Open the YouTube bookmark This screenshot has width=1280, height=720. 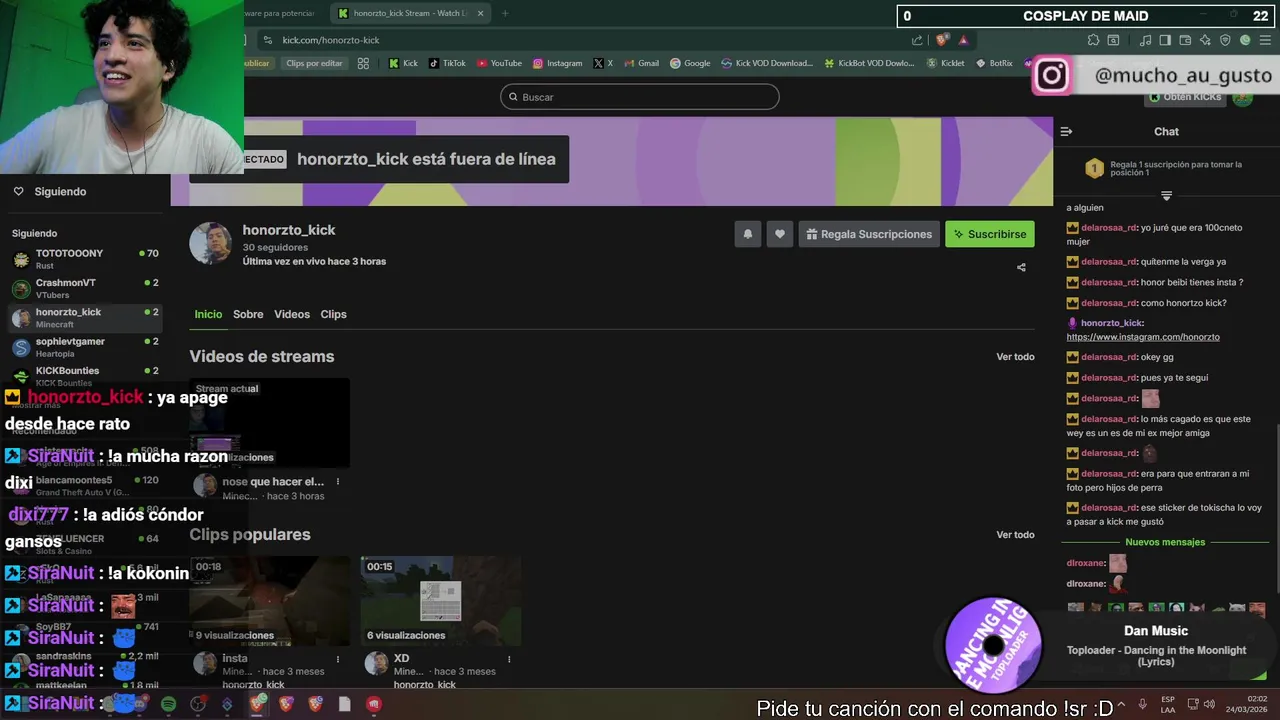click(x=499, y=63)
